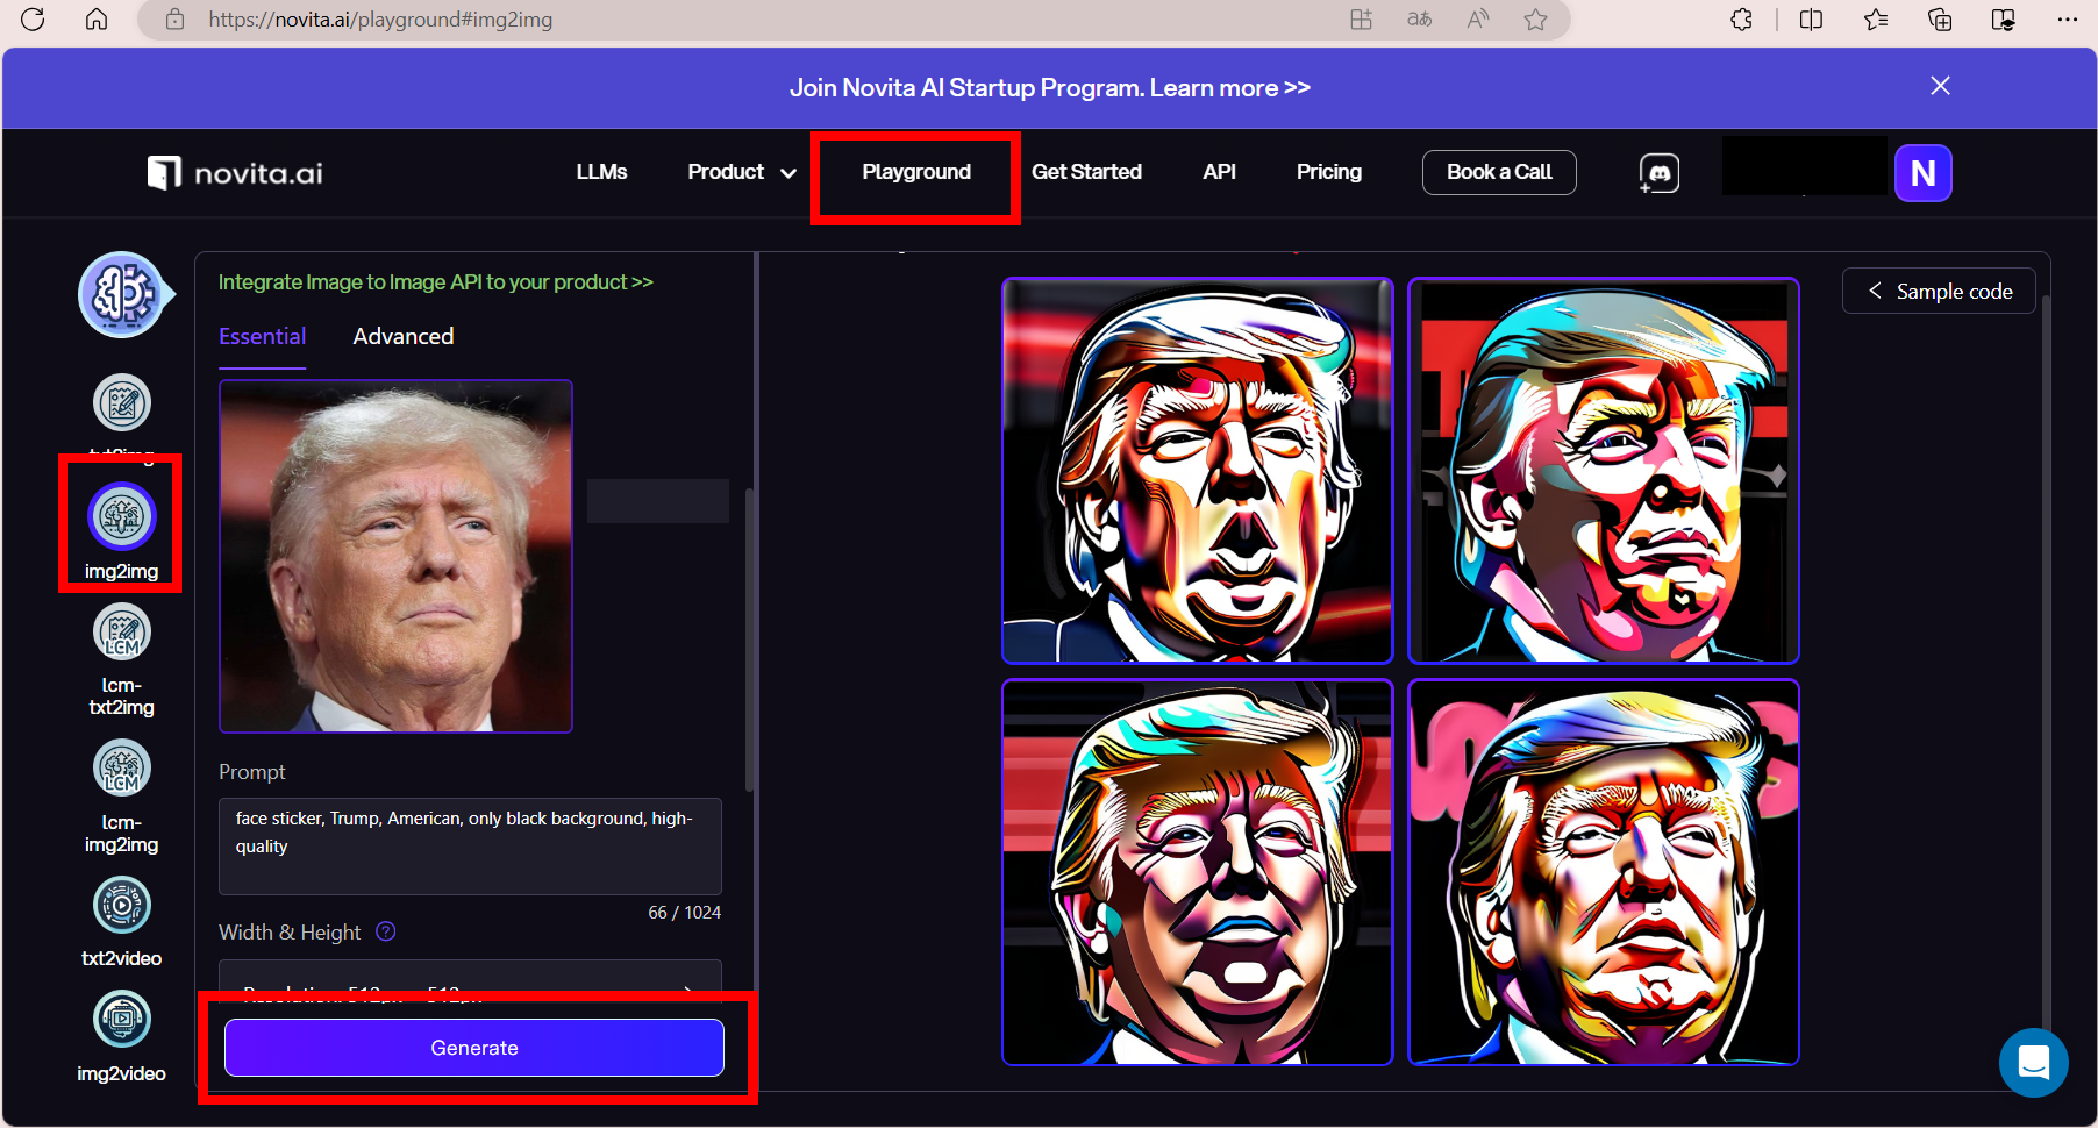Viewport: 2098px width, 1128px height.
Task: Click the Book a Call button
Action: (x=1498, y=172)
